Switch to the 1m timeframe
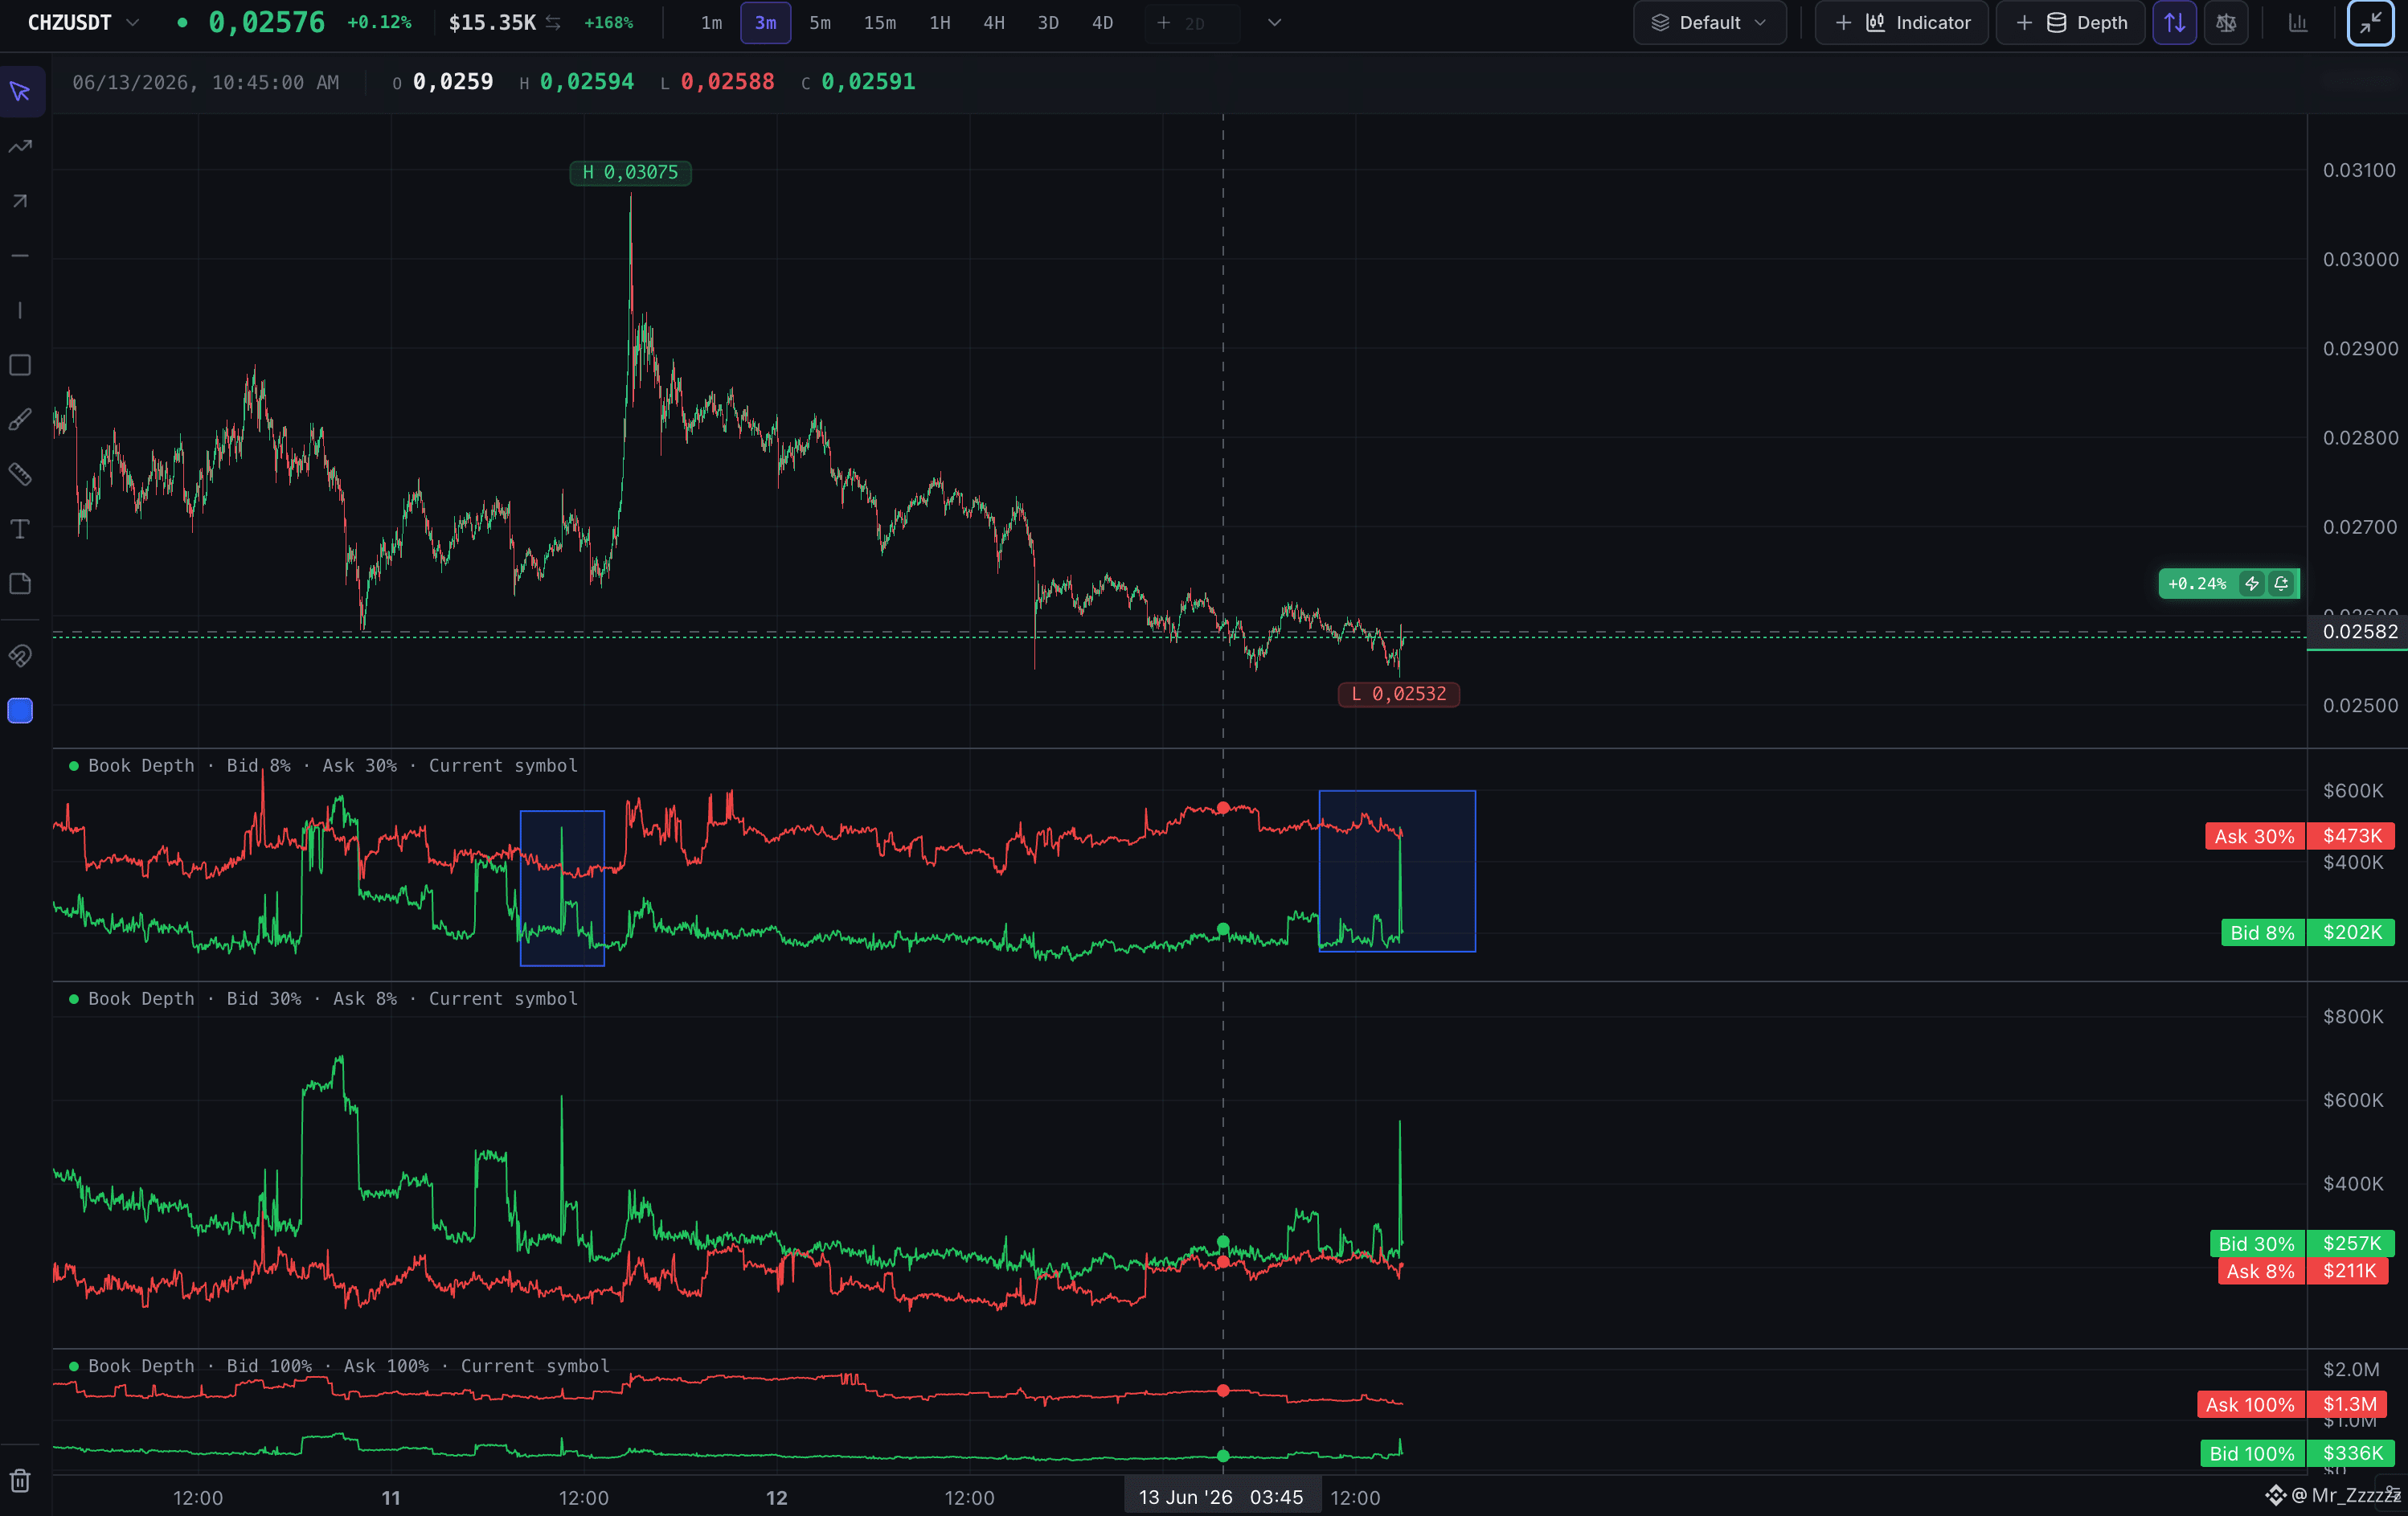The width and height of the screenshot is (2408, 1516). [711, 22]
